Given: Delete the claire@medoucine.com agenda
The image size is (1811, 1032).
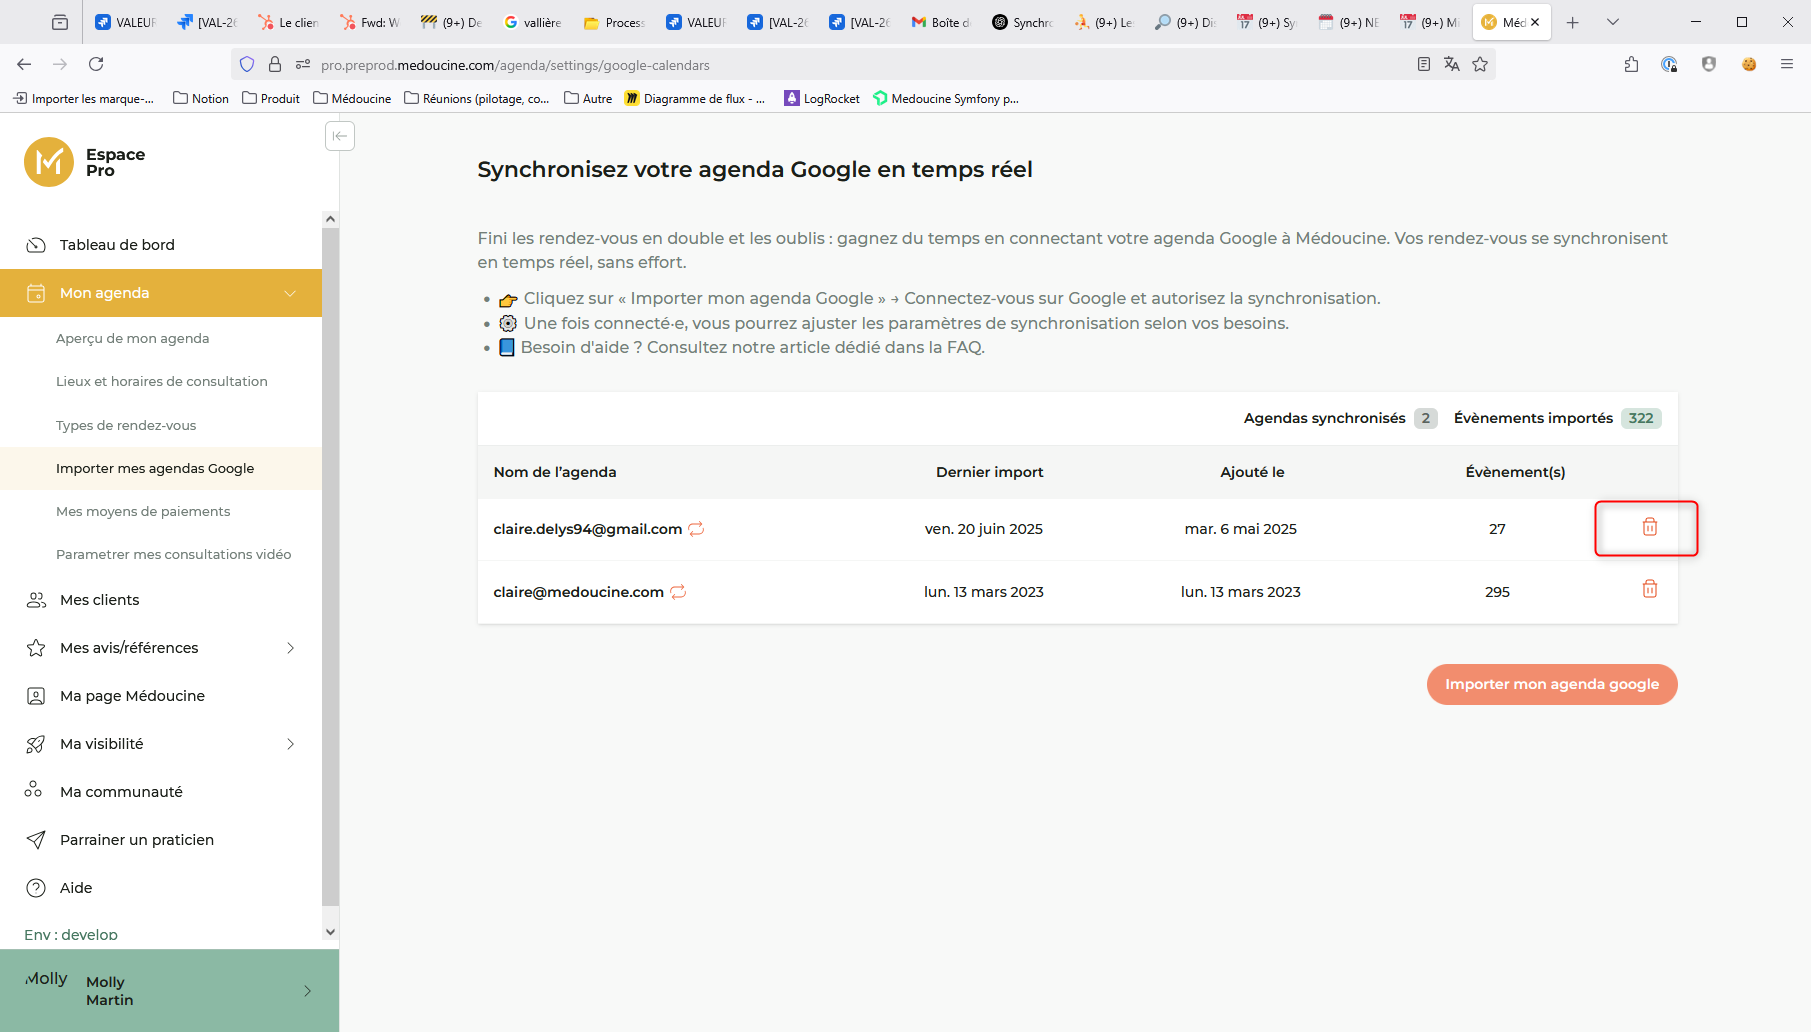Looking at the screenshot, I should 1649,589.
